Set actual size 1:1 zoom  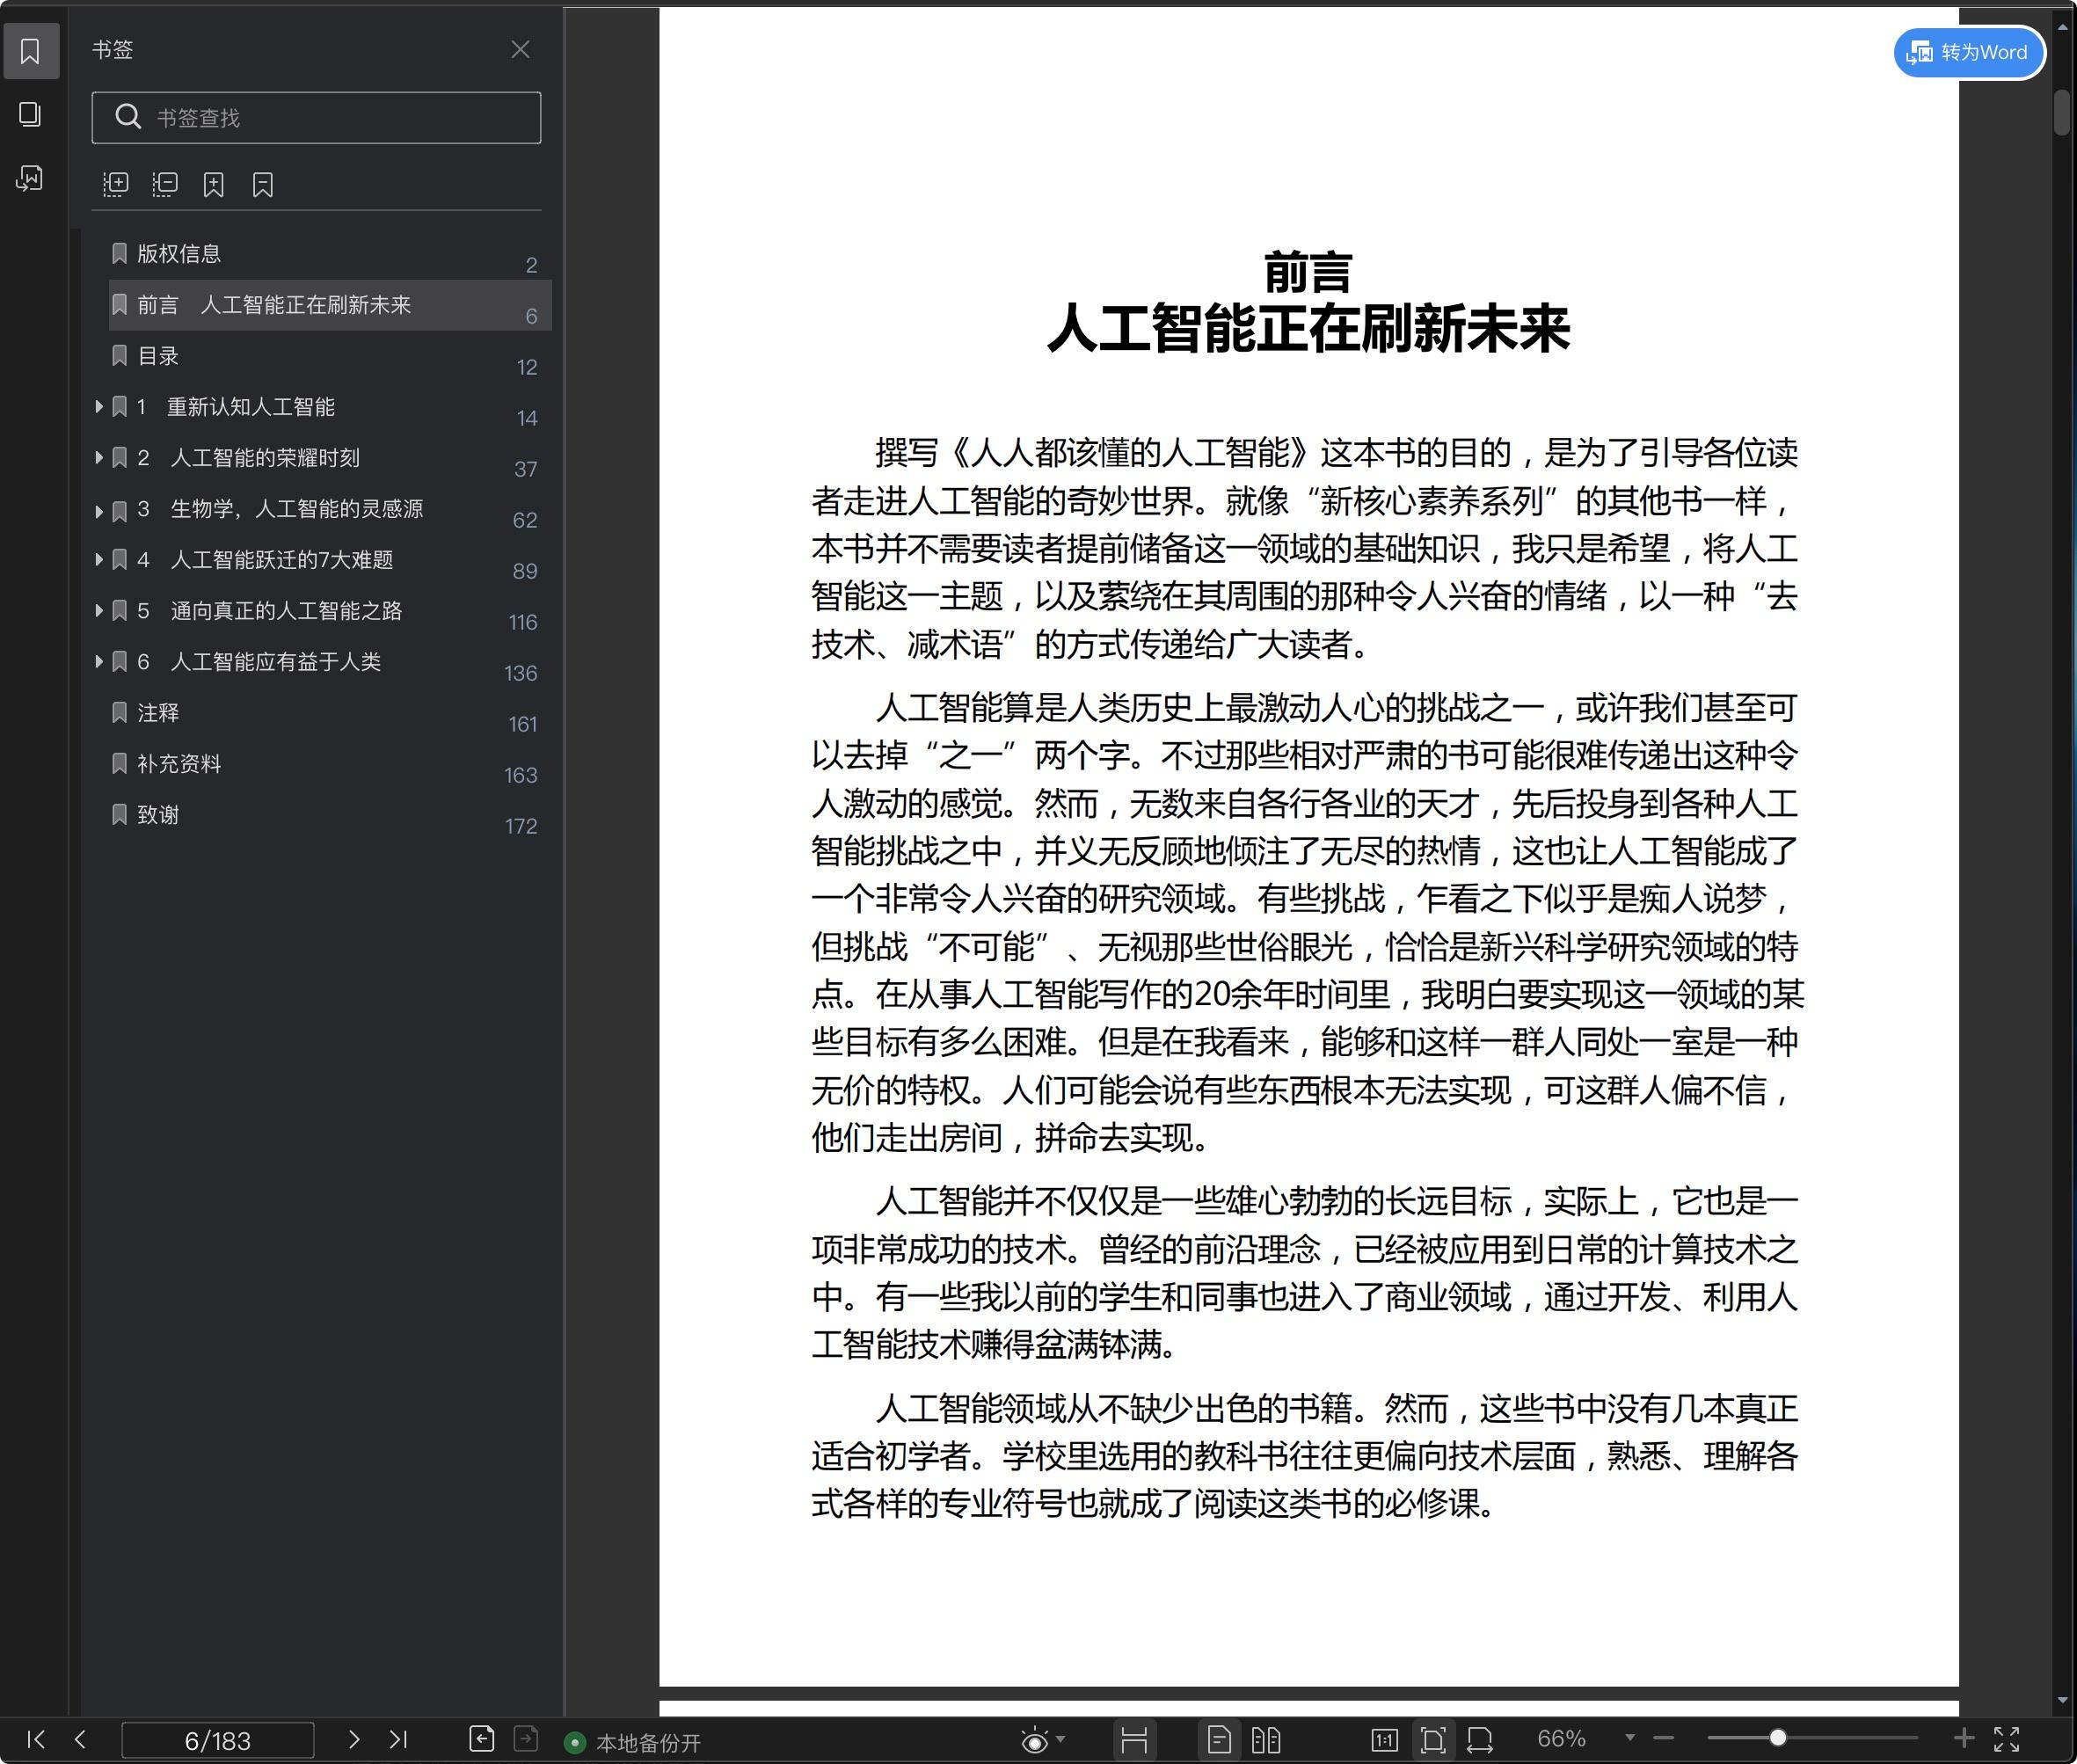pyautogui.click(x=1385, y=1741)
